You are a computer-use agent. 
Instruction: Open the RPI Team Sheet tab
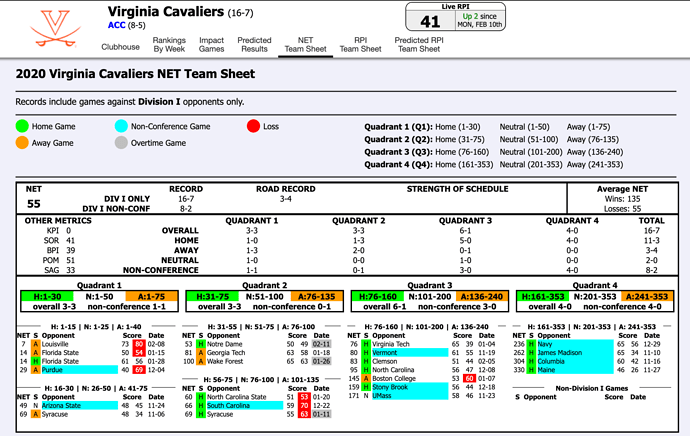(x=360, y=44)
